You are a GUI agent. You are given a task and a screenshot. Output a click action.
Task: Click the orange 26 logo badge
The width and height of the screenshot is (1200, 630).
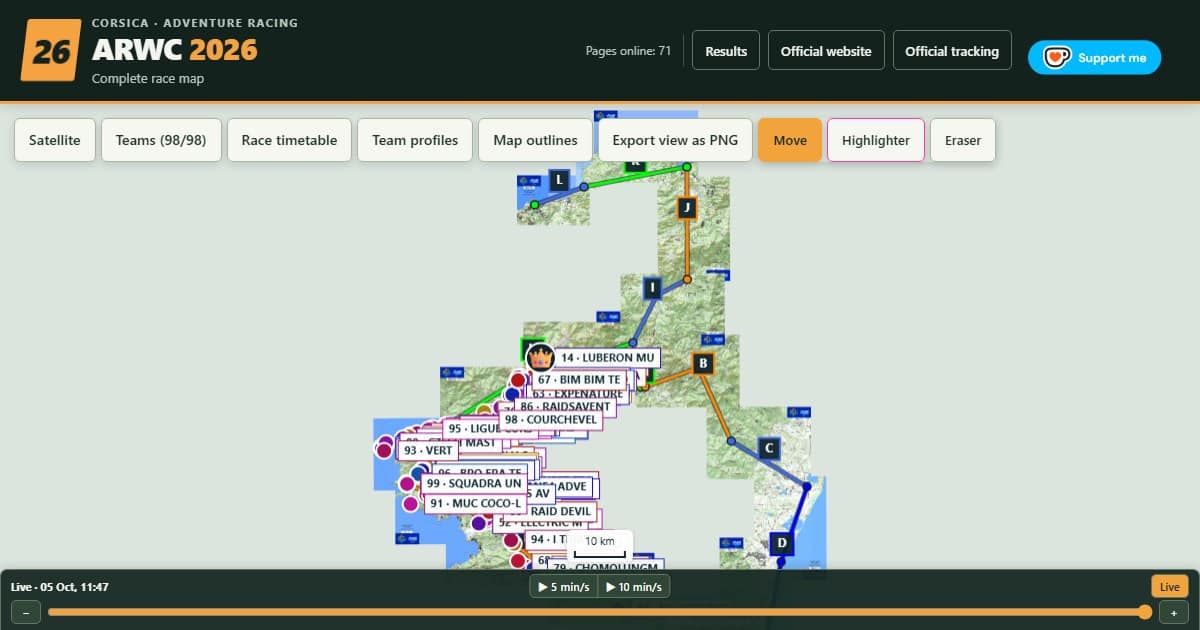(x=50, y=48)
